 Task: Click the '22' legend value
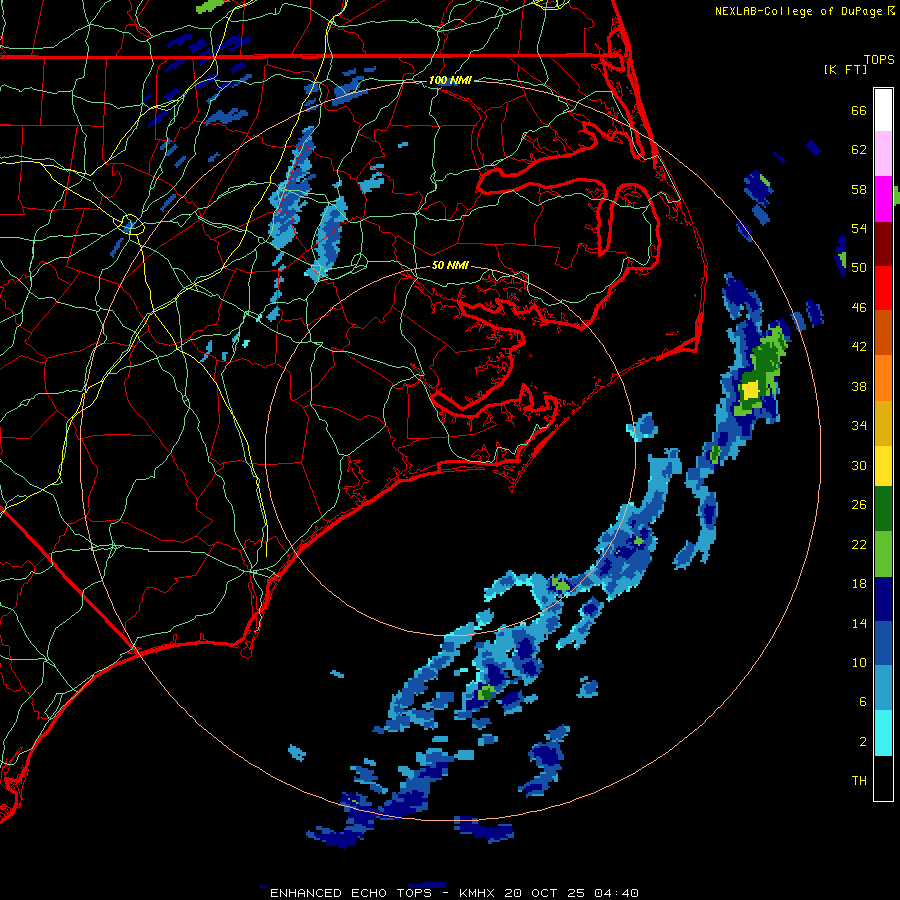click(859, 544)
